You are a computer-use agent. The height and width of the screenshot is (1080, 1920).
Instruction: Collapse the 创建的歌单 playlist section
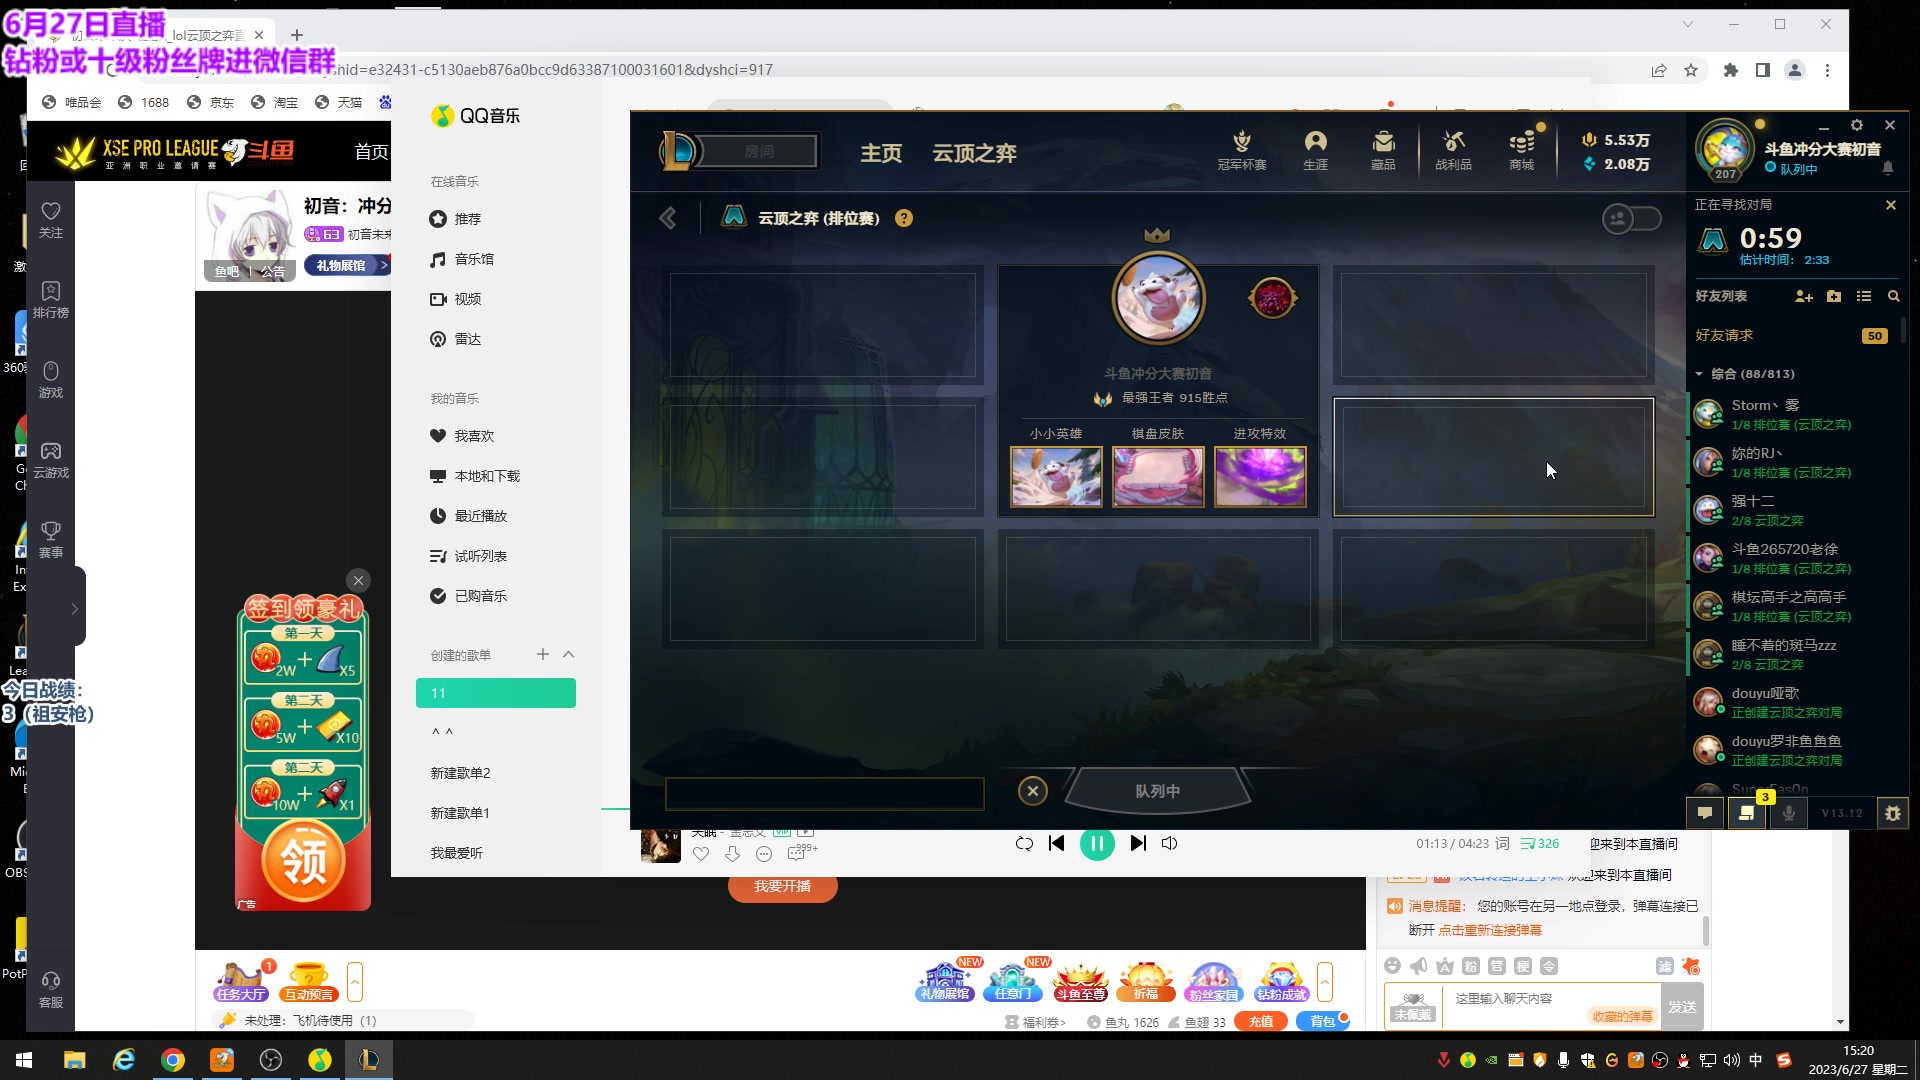[x=568, y=654]
